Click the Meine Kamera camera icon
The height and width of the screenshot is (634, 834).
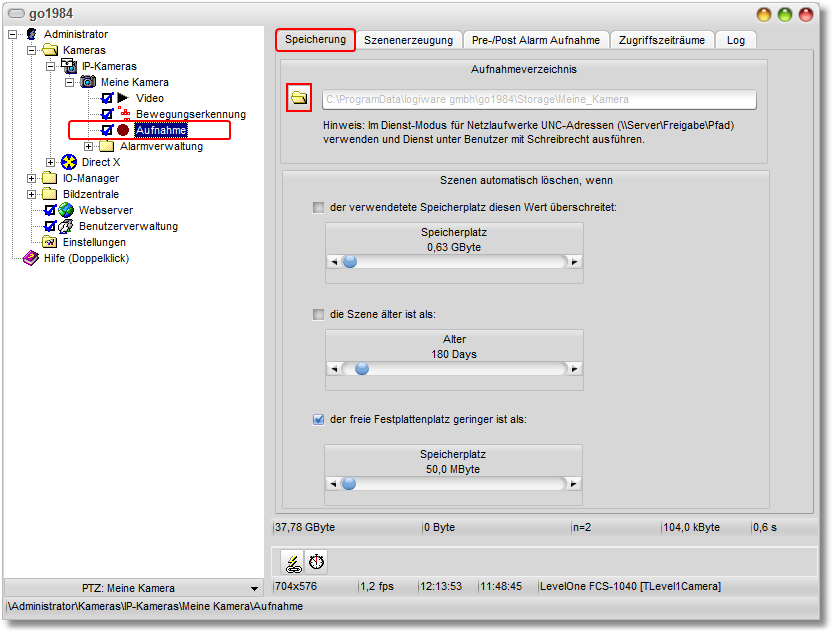pyautogui.click(x=88, y=82)
